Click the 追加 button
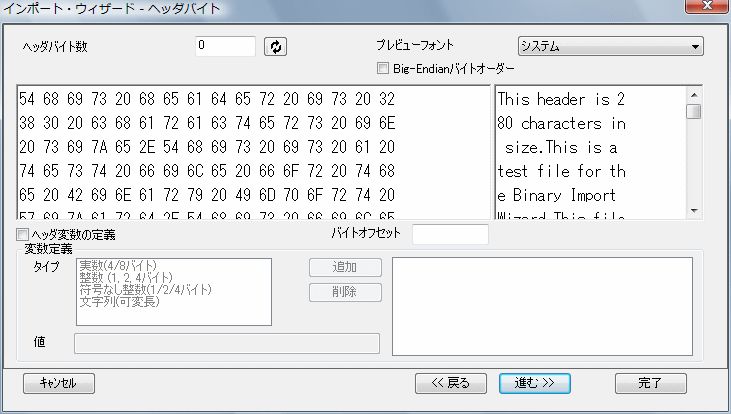Viewport: 731px width, 414px height. [x=345, y=267]
